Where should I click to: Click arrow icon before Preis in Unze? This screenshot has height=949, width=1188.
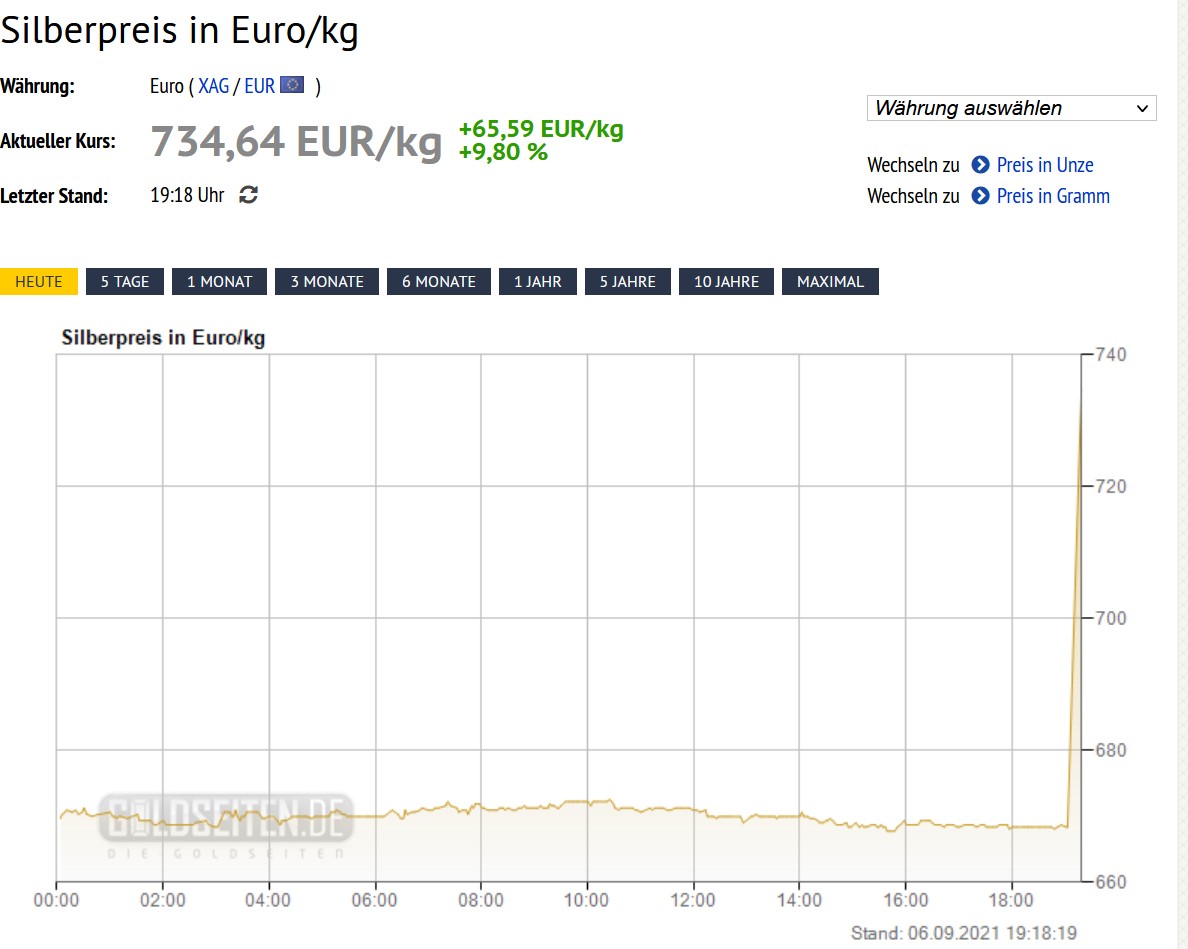tap(980, 165)
